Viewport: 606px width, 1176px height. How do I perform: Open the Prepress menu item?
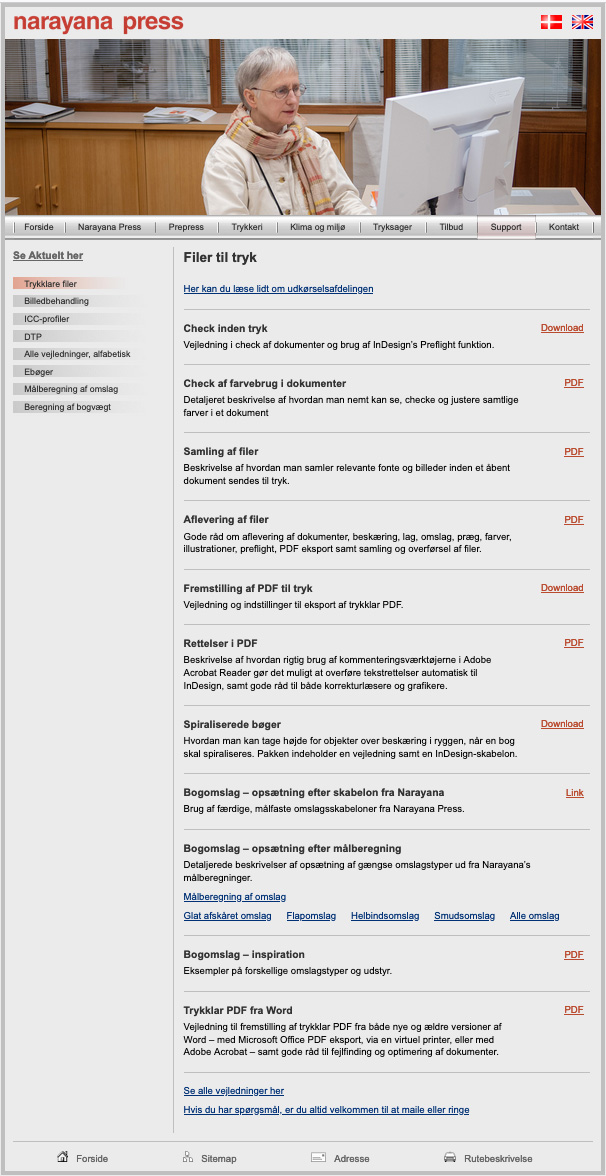pyautogui.click(x=186, y=226)
